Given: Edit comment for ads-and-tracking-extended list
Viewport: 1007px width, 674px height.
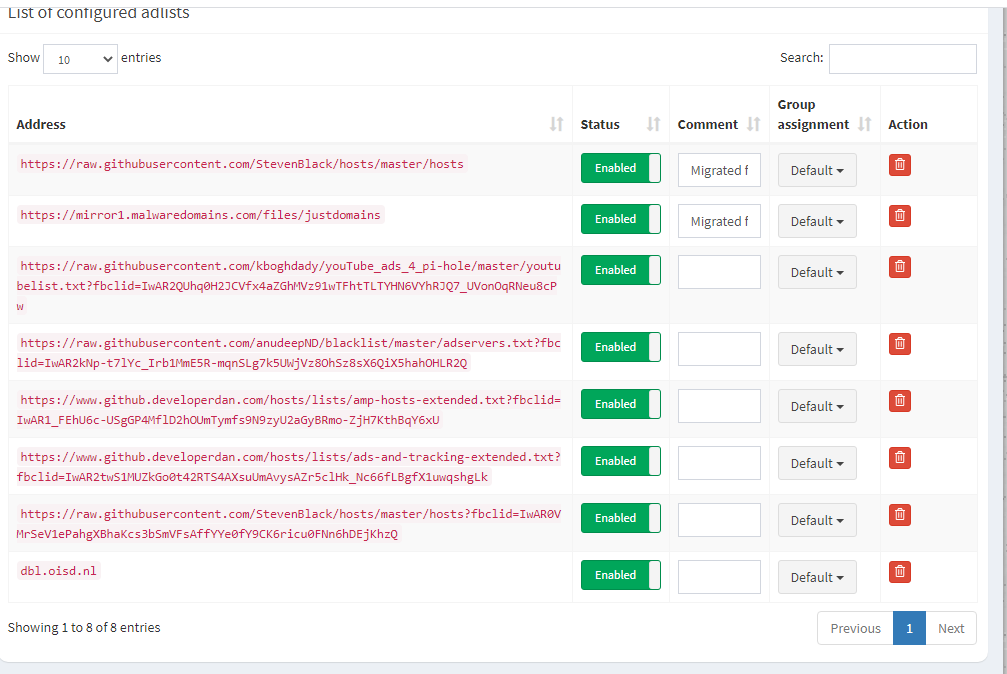Looking at the screenshot, I should pos(719,463).
